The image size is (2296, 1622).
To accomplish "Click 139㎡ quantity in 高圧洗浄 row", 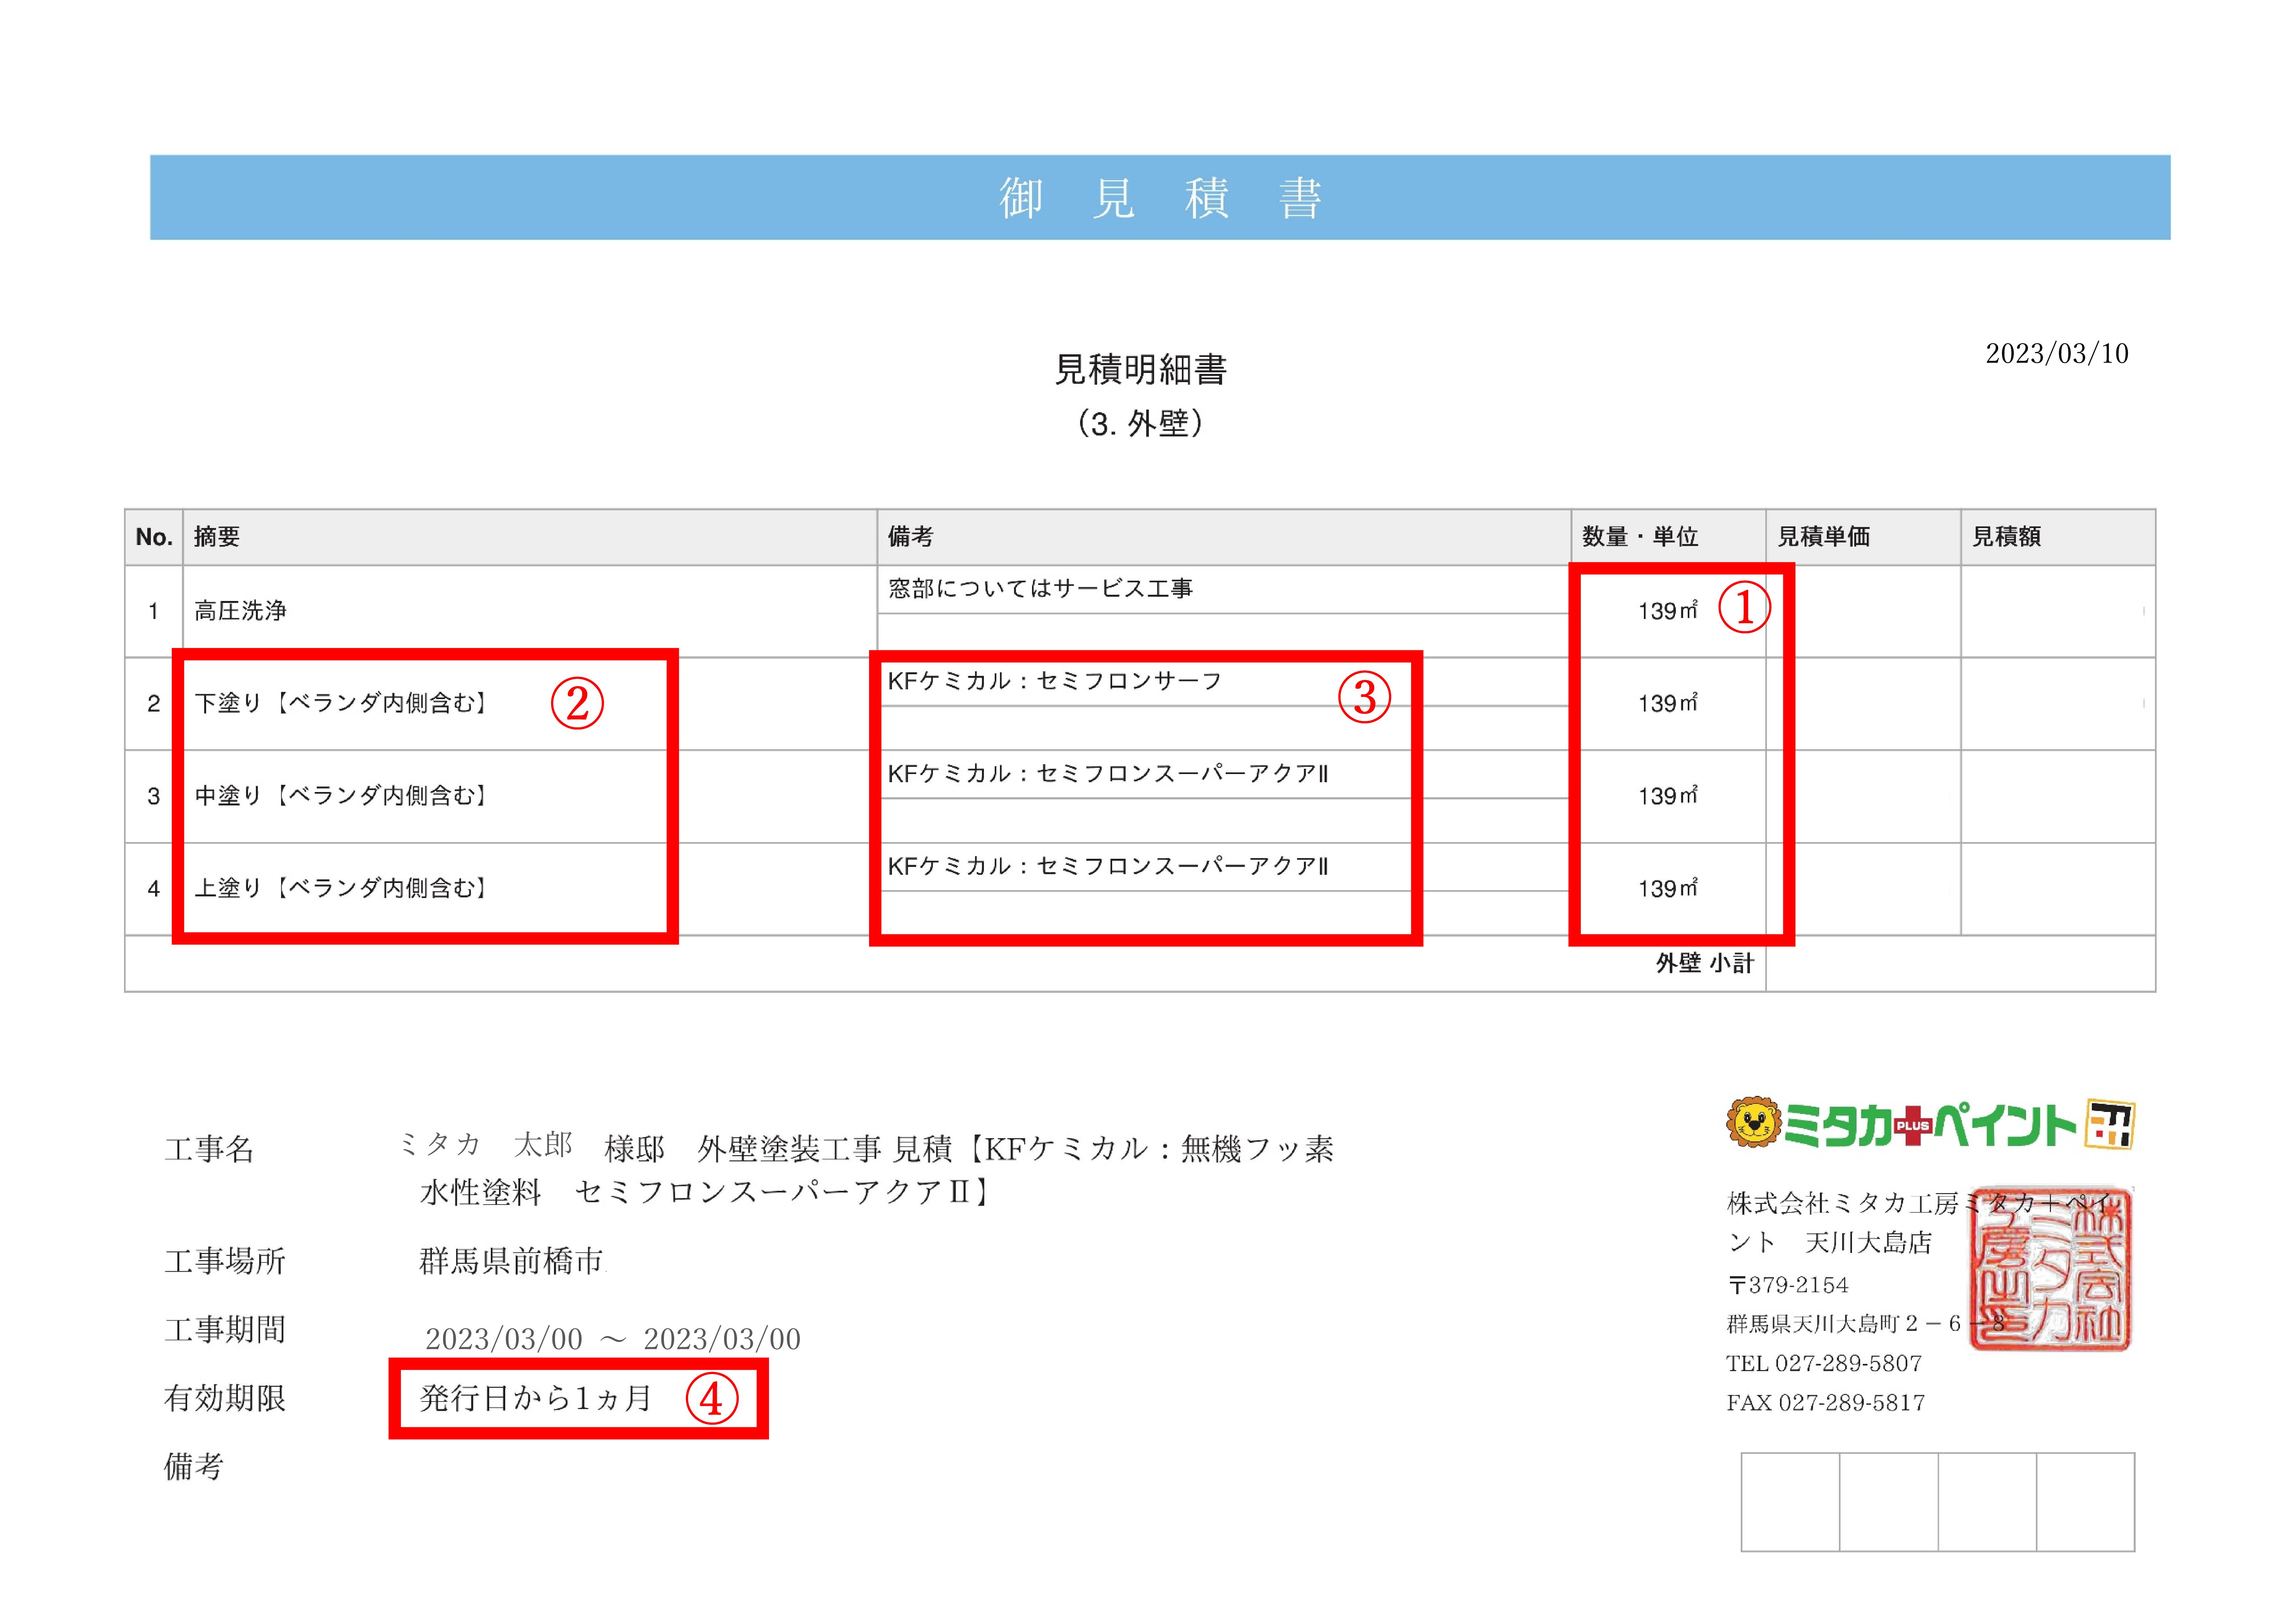I will [x=1668, y=611].
